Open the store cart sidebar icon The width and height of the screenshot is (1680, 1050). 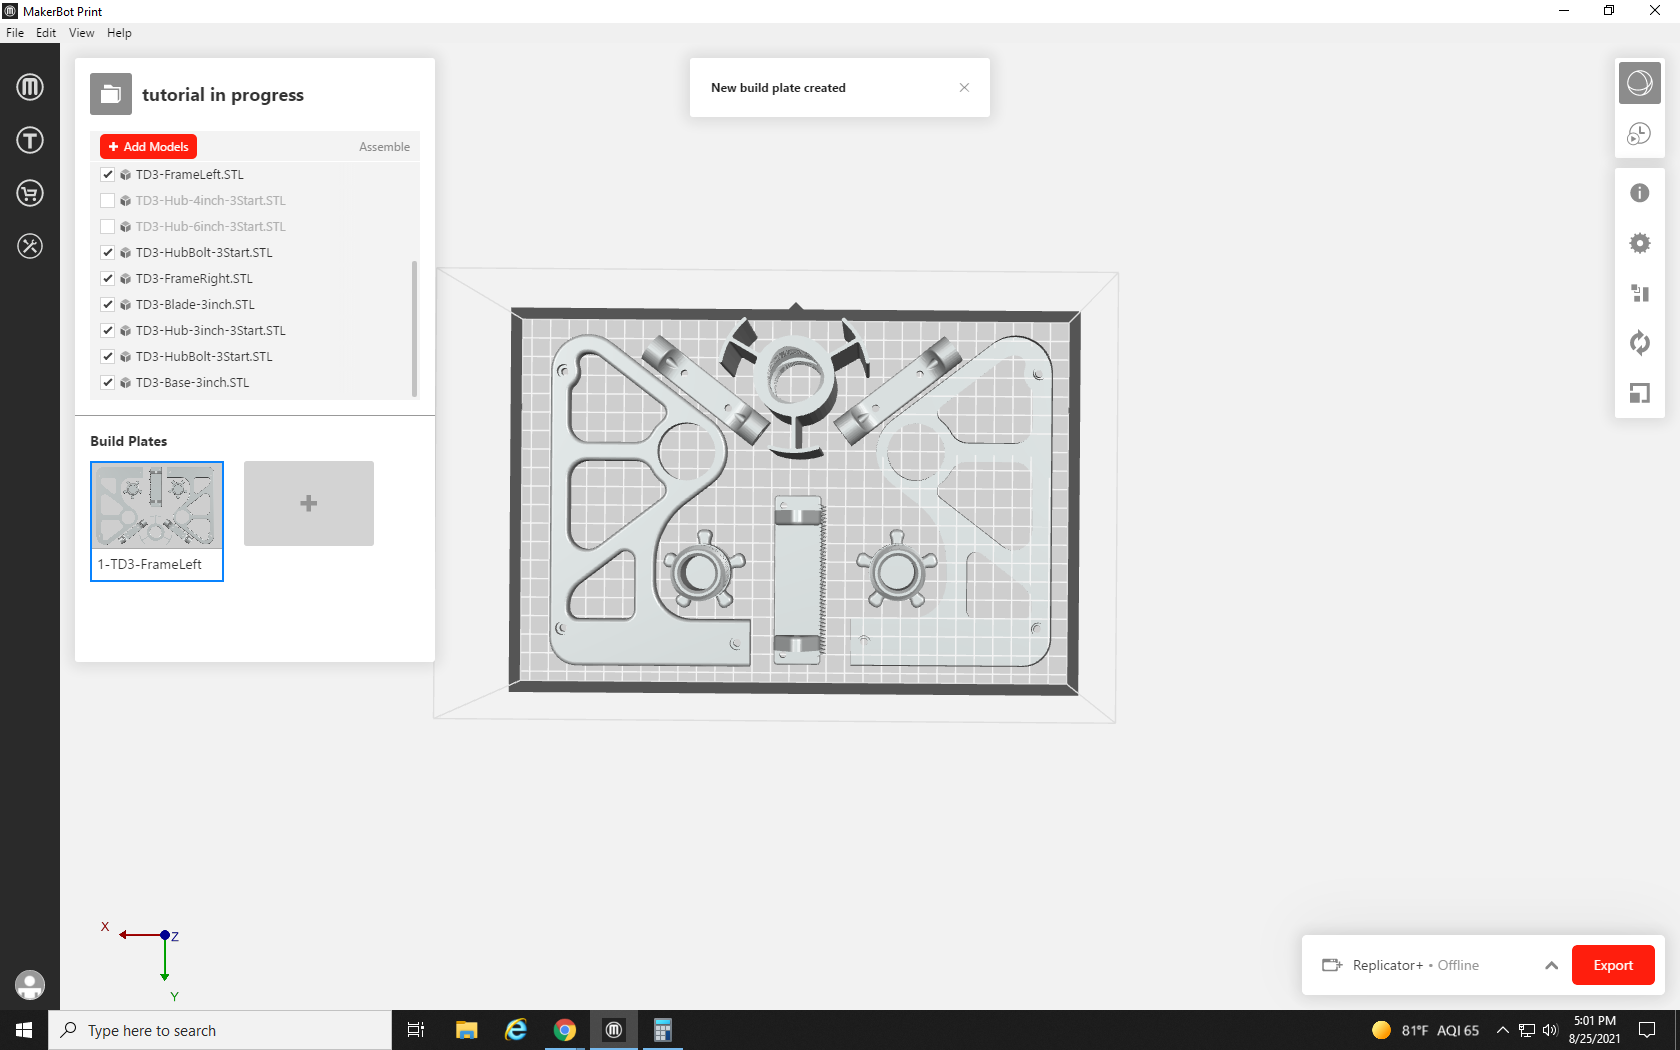[x=30, y=193]
